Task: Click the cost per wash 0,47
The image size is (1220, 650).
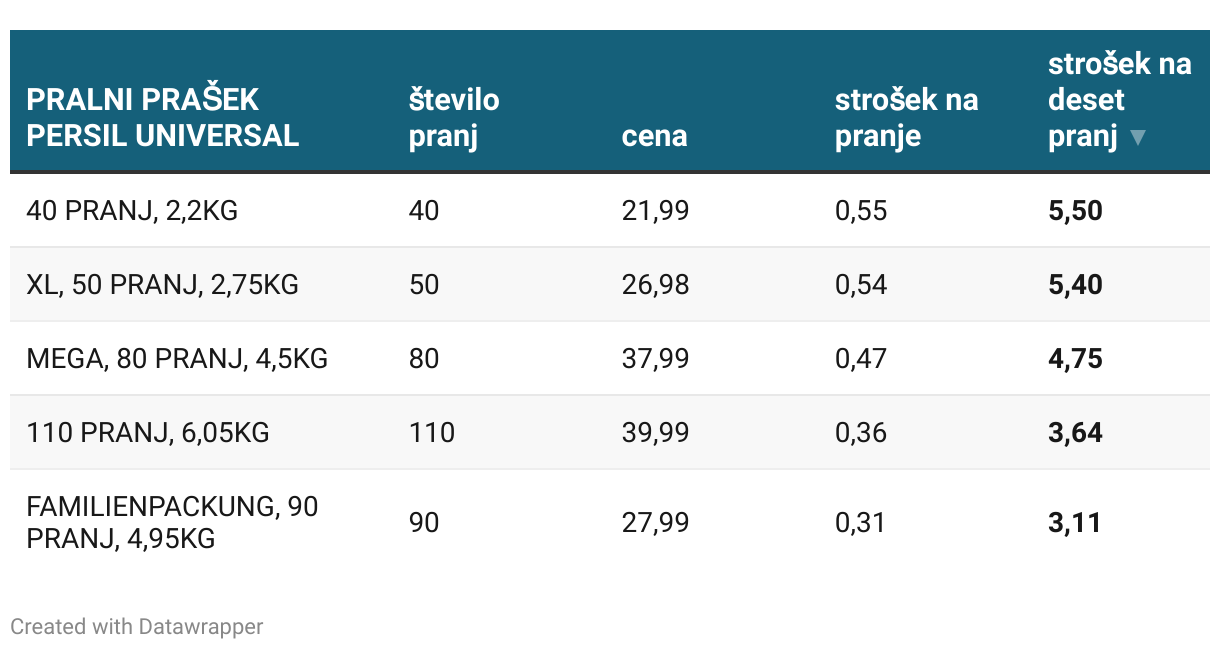Action: (861, 359)
